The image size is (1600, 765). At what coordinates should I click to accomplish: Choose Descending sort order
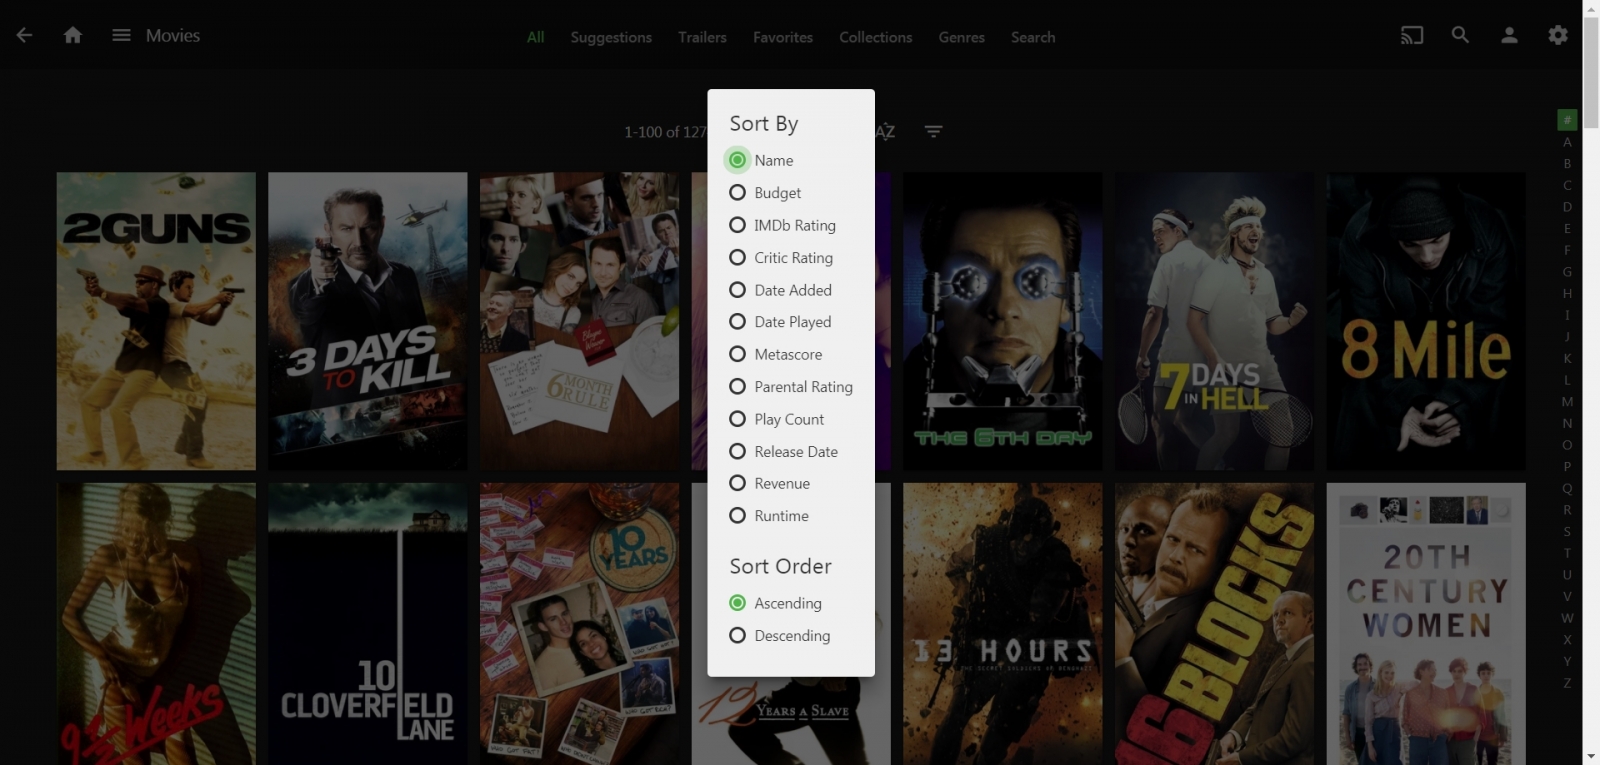click(779, 635)
